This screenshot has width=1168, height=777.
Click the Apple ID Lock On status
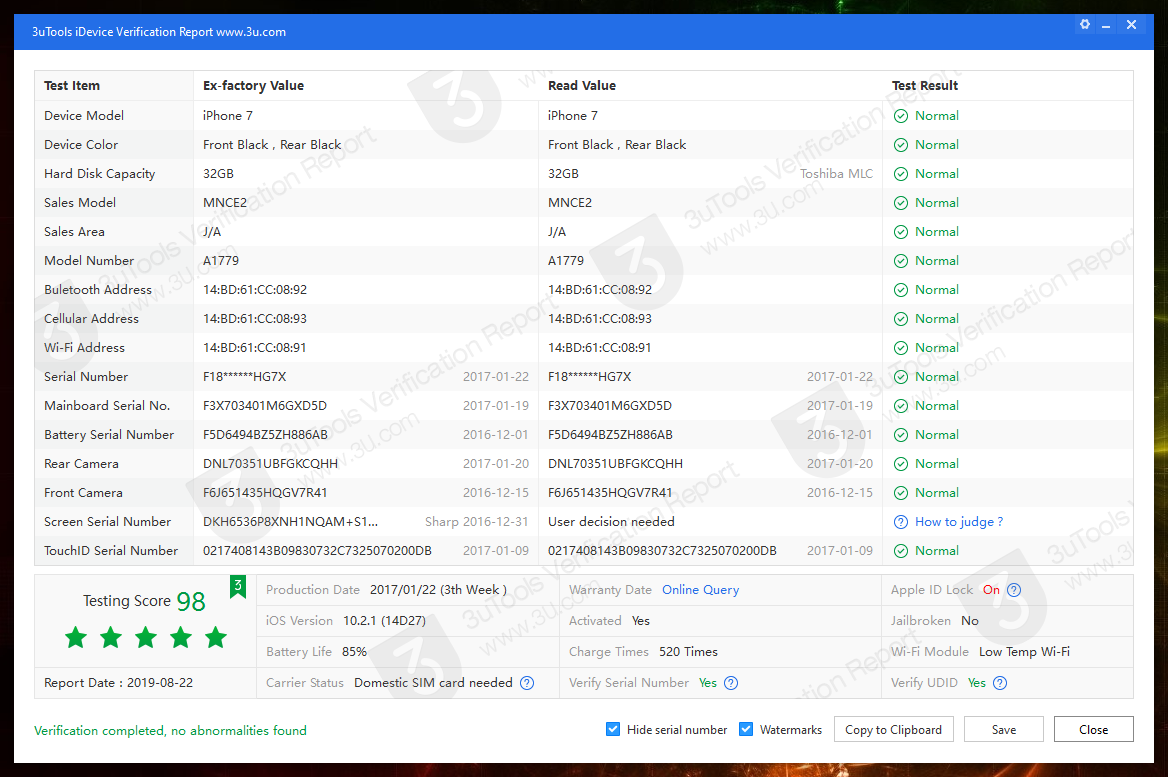pos(991,590)
